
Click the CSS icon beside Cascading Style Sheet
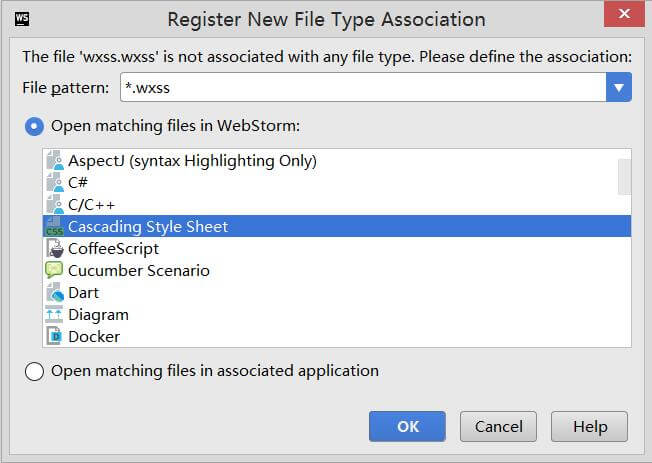tap(54, 227)
